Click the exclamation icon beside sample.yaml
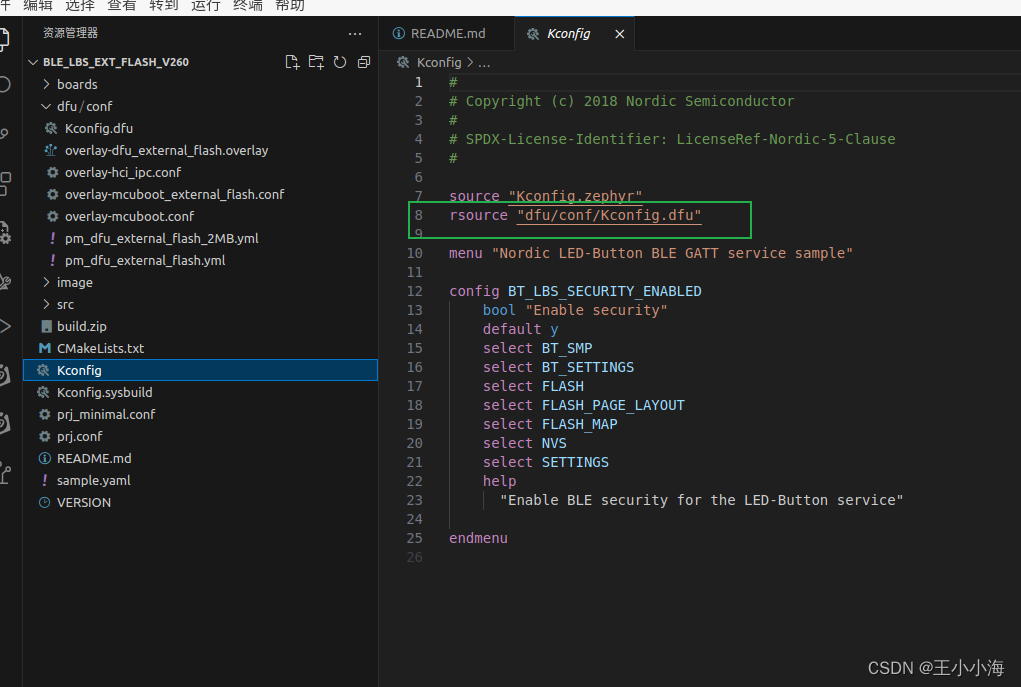 44,481
